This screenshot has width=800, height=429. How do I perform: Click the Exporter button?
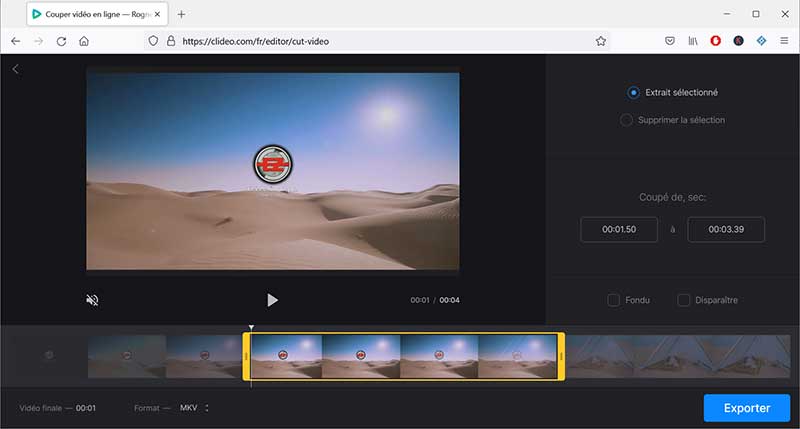[747, 408]
